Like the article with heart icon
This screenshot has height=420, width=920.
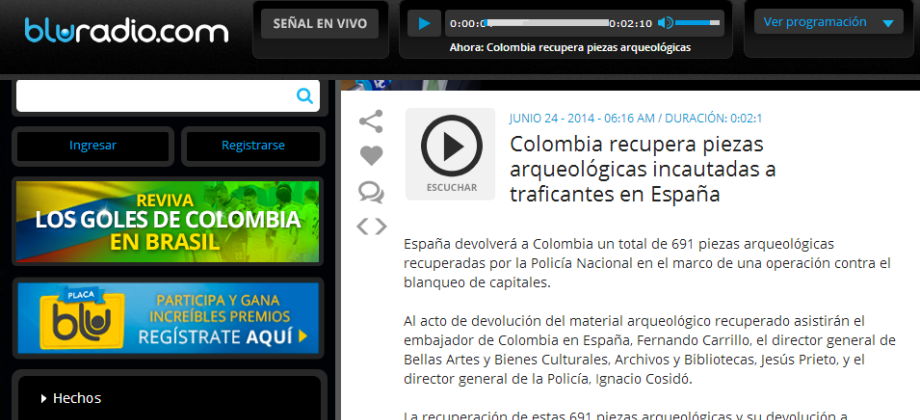pos(371,155)
